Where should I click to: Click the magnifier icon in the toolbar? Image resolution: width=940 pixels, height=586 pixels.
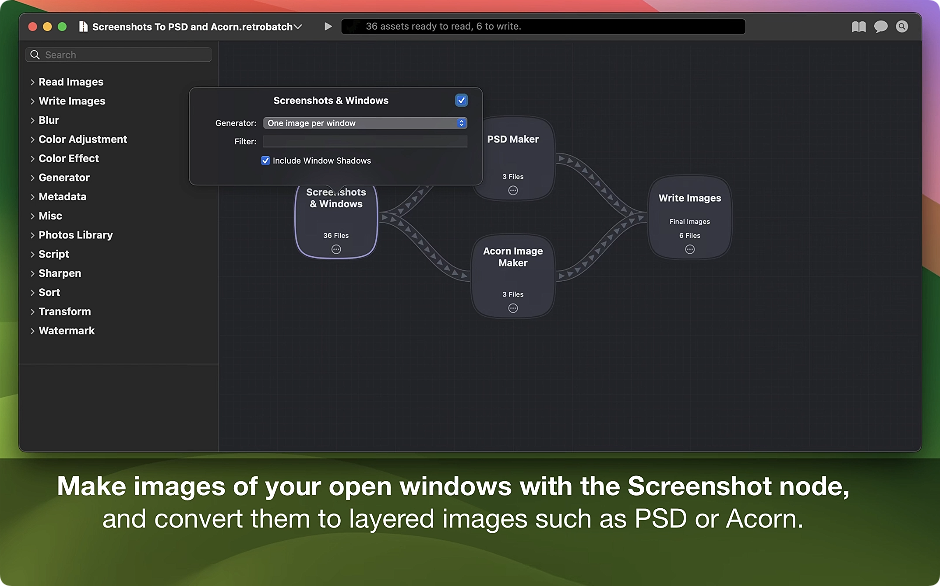point(902,27)
